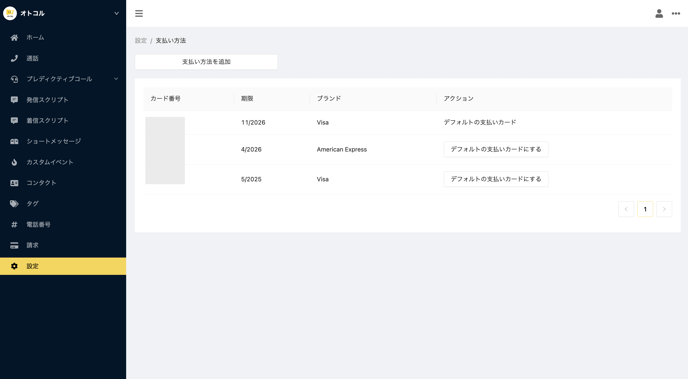Click the 設定 breadcrumb link
Viewport: 688px width, 379px height.
(140, 41)
